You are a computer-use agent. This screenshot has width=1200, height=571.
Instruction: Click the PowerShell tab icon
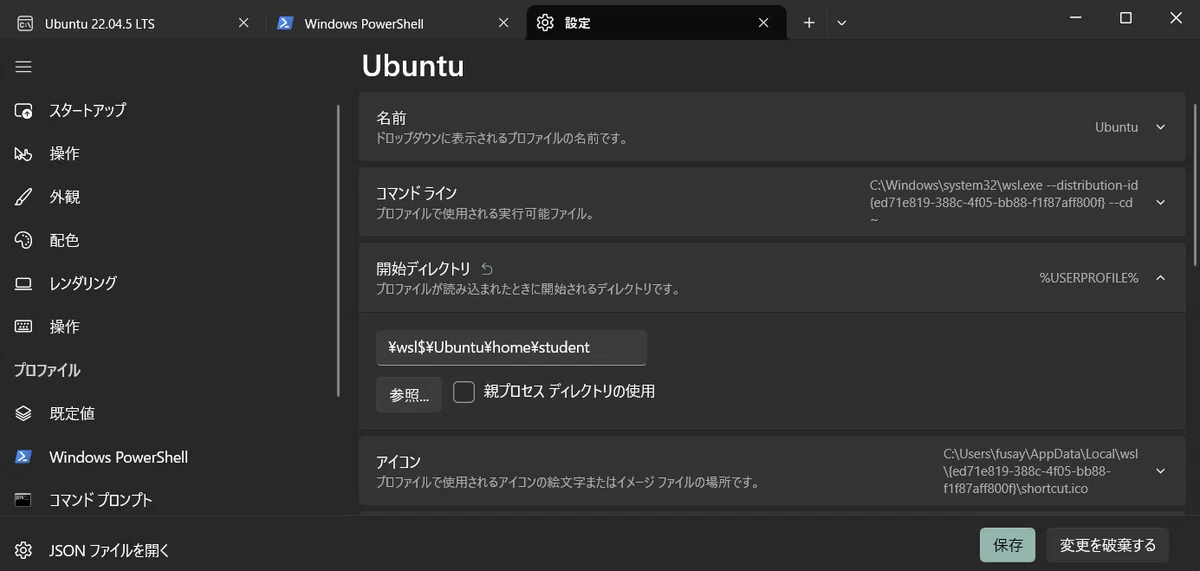click(x=285, y=23)
